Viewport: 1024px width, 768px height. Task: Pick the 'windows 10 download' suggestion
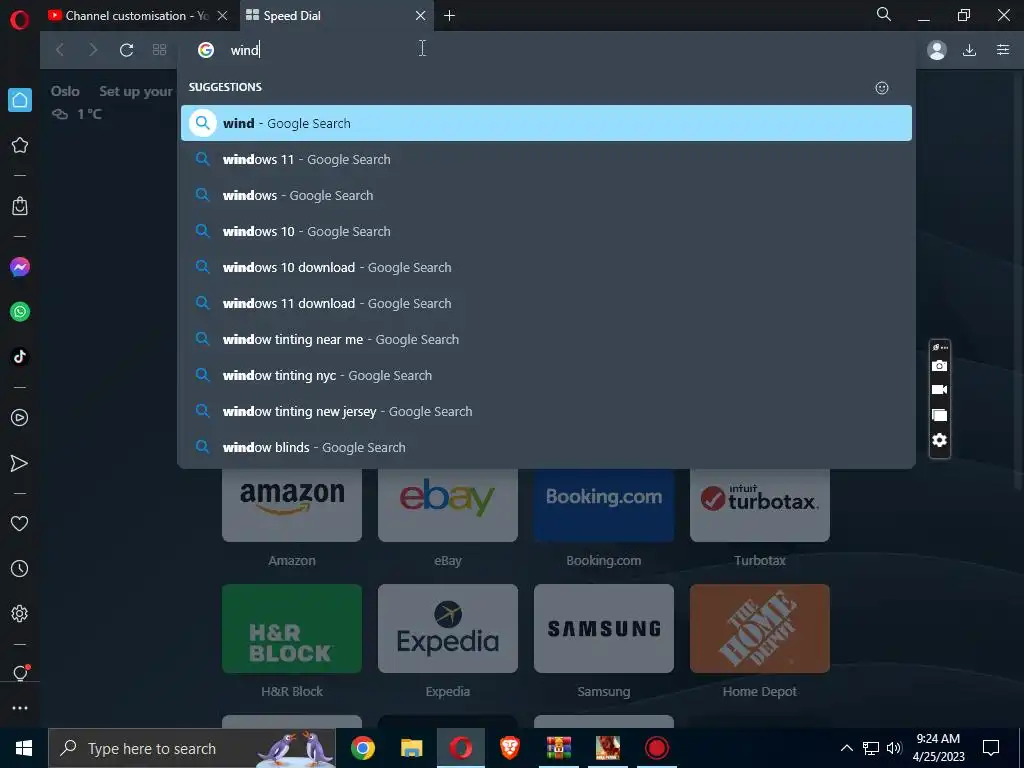tap(546, 267)
